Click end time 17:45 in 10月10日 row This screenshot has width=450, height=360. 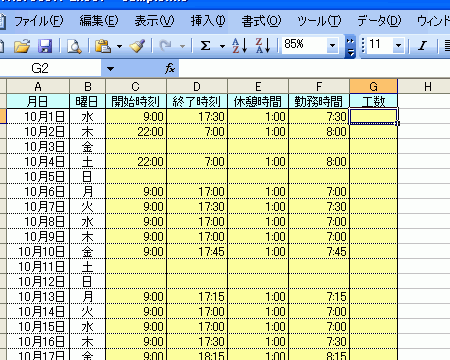click(x=197, y=251)
